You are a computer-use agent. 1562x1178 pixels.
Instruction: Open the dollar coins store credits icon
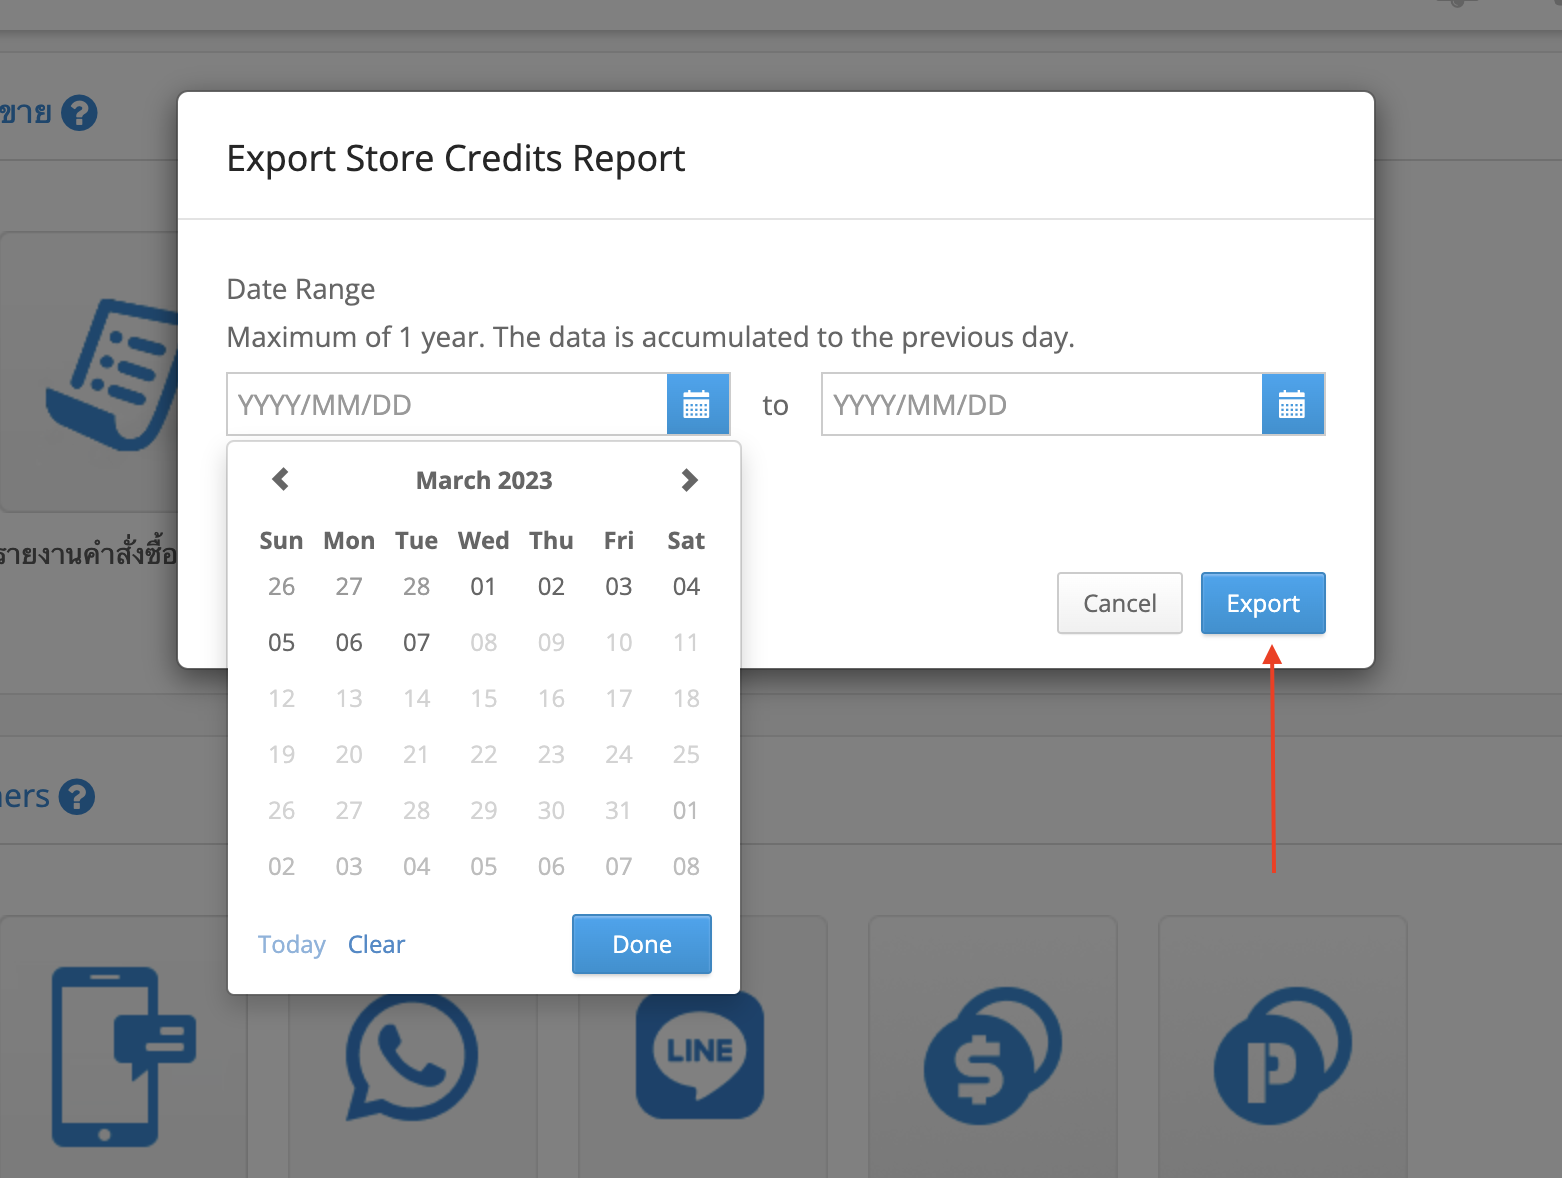(992, 1056)
